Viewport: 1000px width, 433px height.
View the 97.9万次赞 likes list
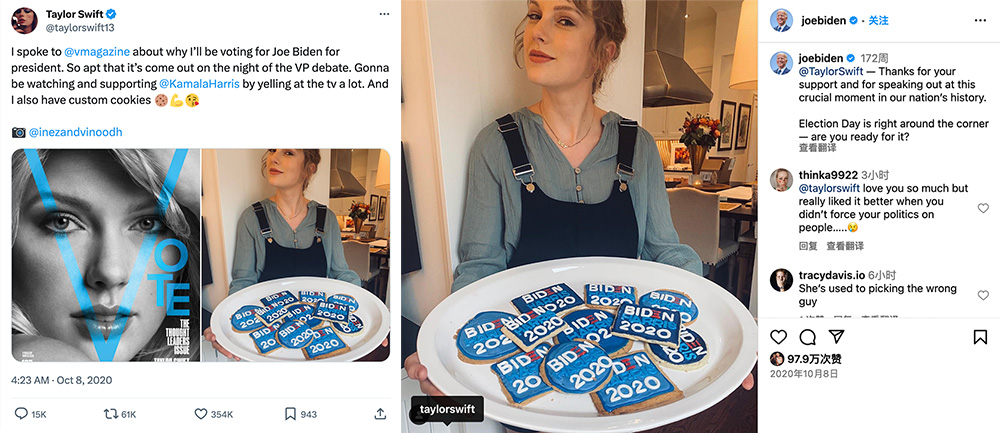pos(814,359)
